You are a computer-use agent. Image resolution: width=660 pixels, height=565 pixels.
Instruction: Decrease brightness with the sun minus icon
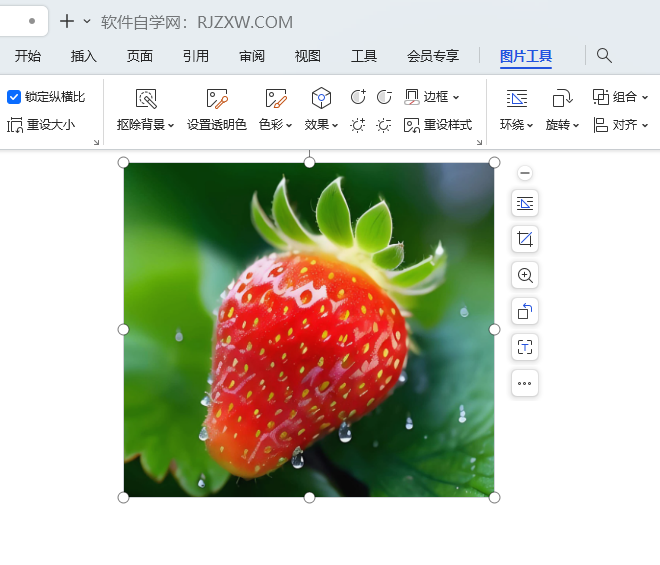[384, 125]
